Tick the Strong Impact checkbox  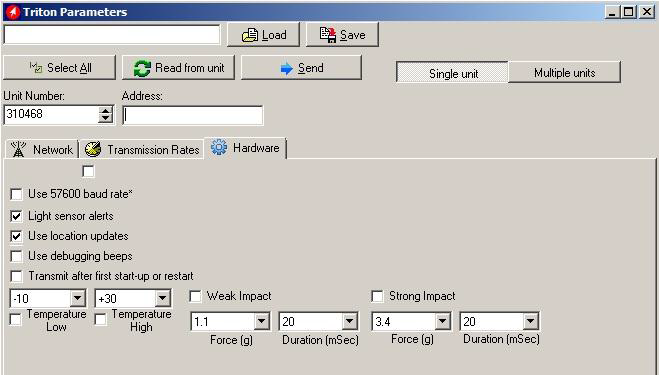[x=377, y=296]
